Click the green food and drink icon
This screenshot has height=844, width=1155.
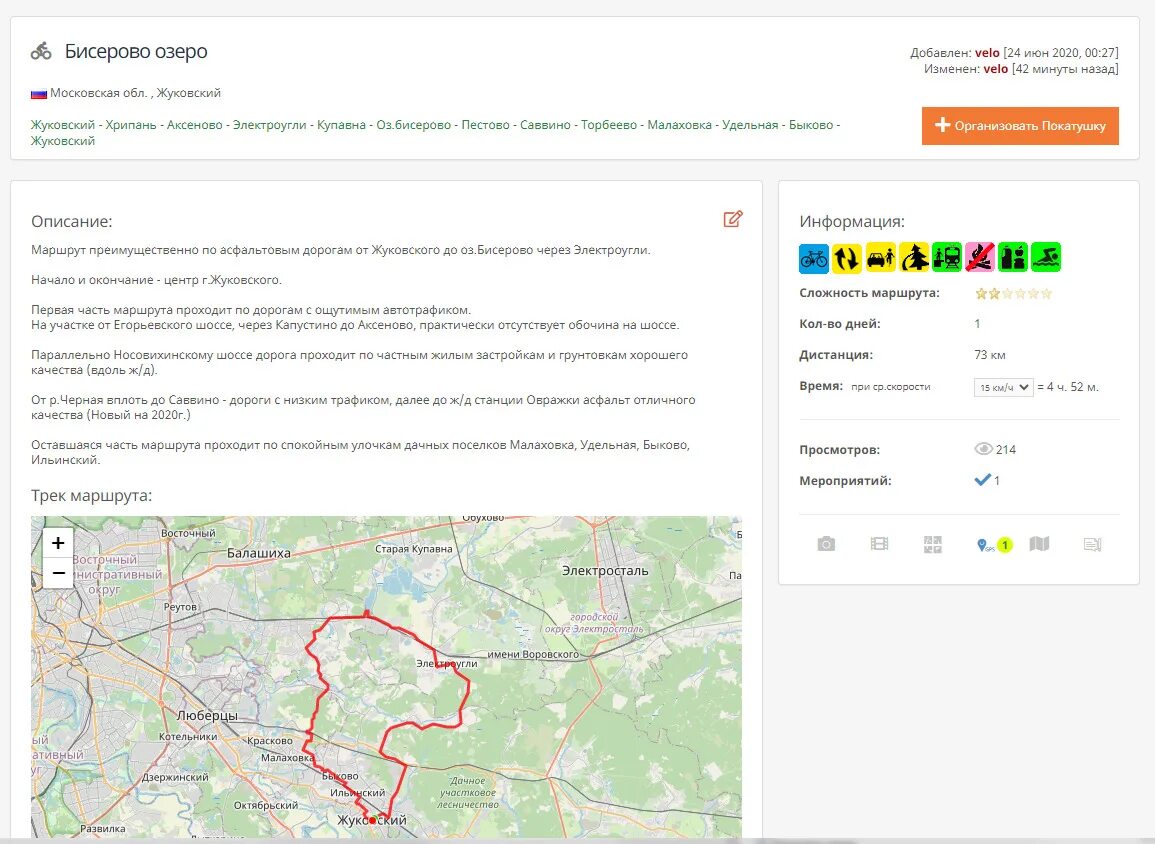pyautogui.click(x=1013, y=258)
